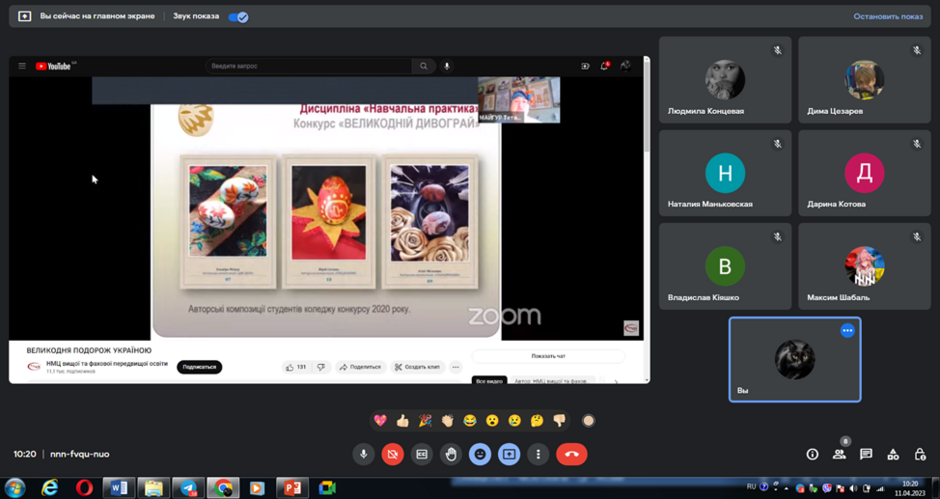940x499 pixels.
Task: Enable closed captions in Meet
Action: tap(421, 454)
